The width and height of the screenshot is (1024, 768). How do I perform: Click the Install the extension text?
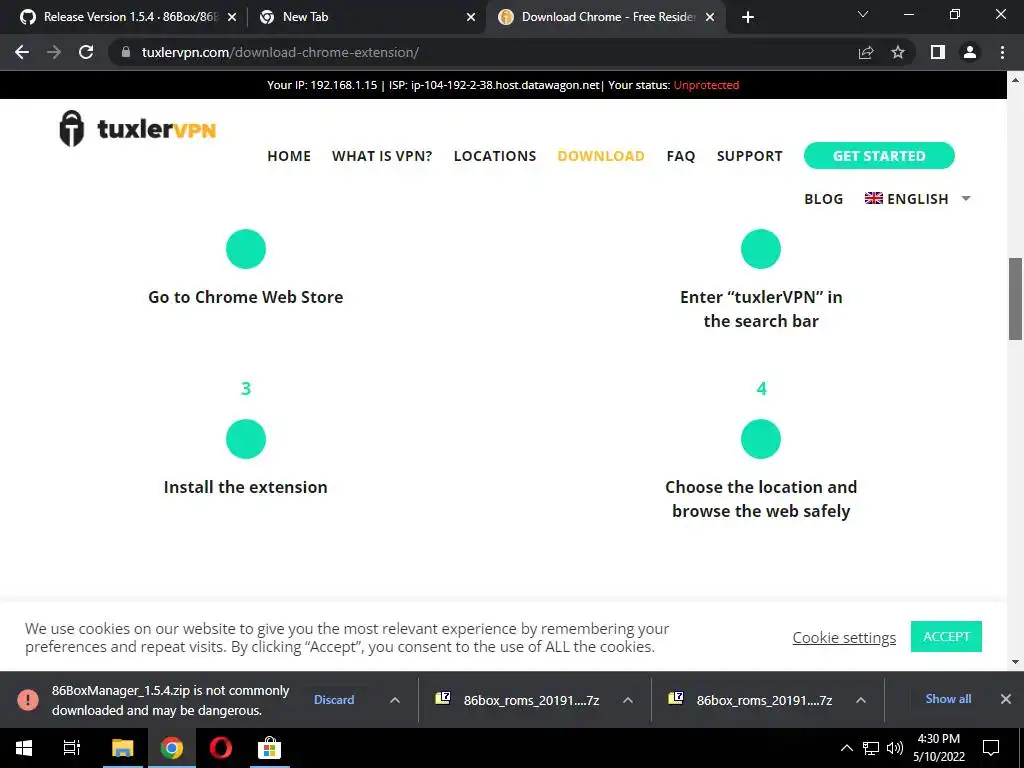[246, 487]
